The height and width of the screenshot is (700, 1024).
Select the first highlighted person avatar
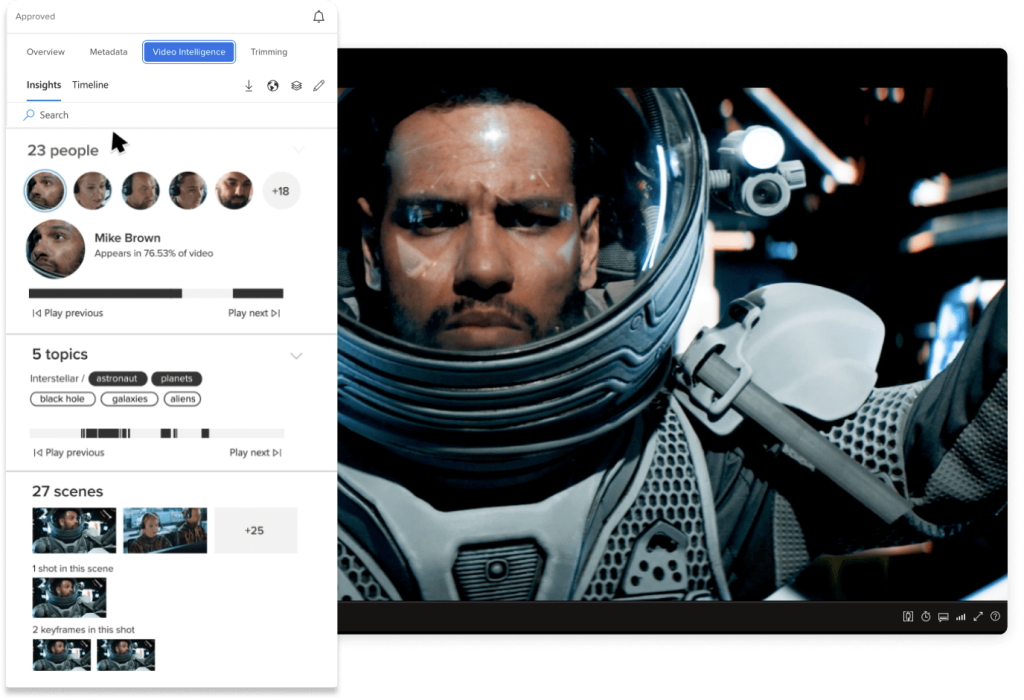45,191
